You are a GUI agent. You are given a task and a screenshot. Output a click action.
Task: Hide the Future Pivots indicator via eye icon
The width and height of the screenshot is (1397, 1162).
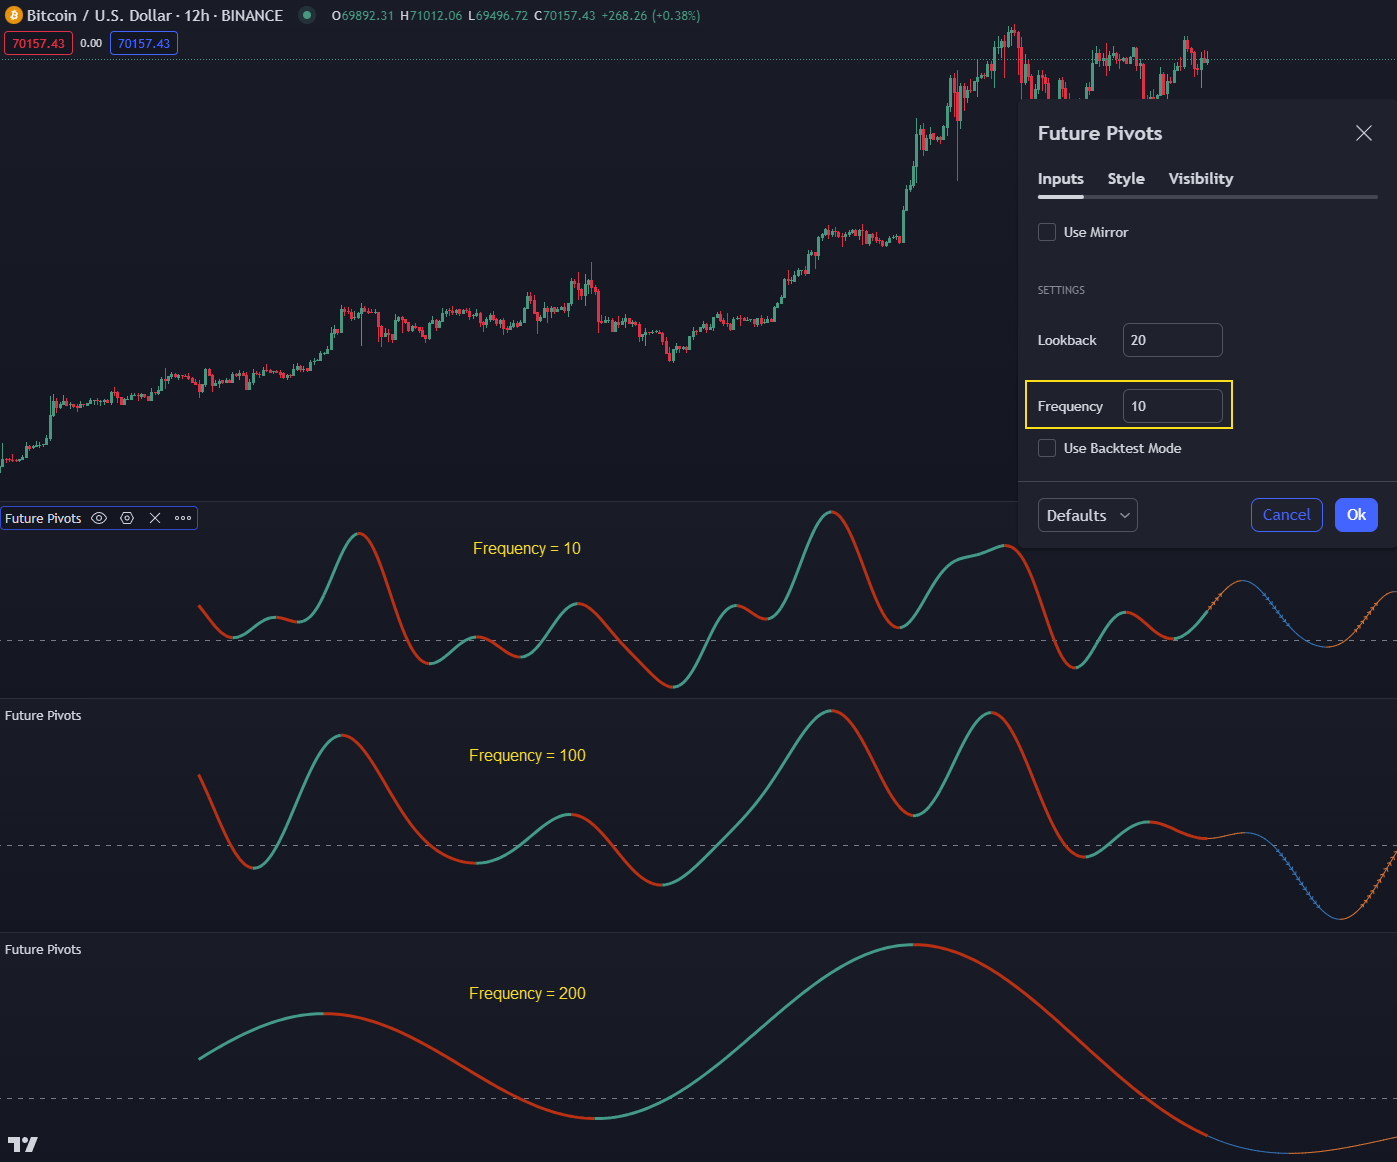click(99, 518)
